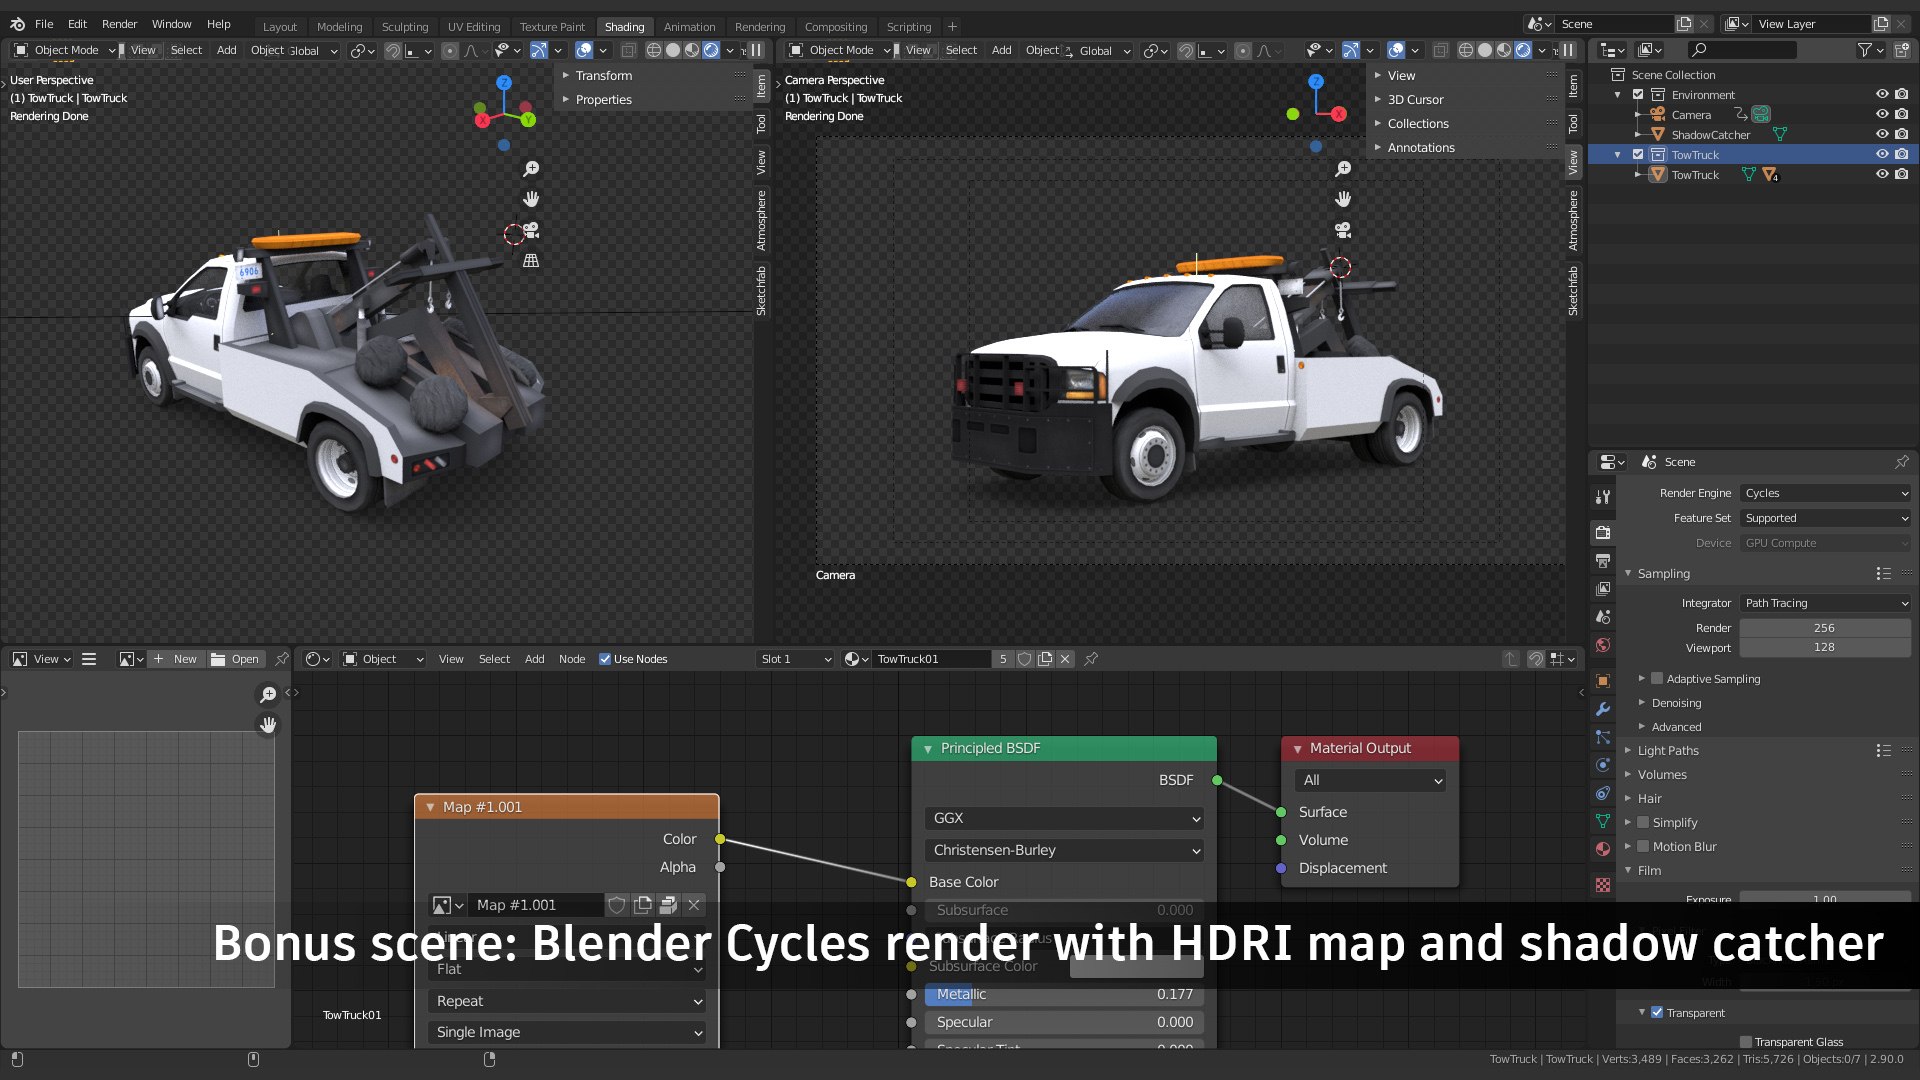
Task: Collapse the Principled BSDF node
Action: click(x=927, y=749)
